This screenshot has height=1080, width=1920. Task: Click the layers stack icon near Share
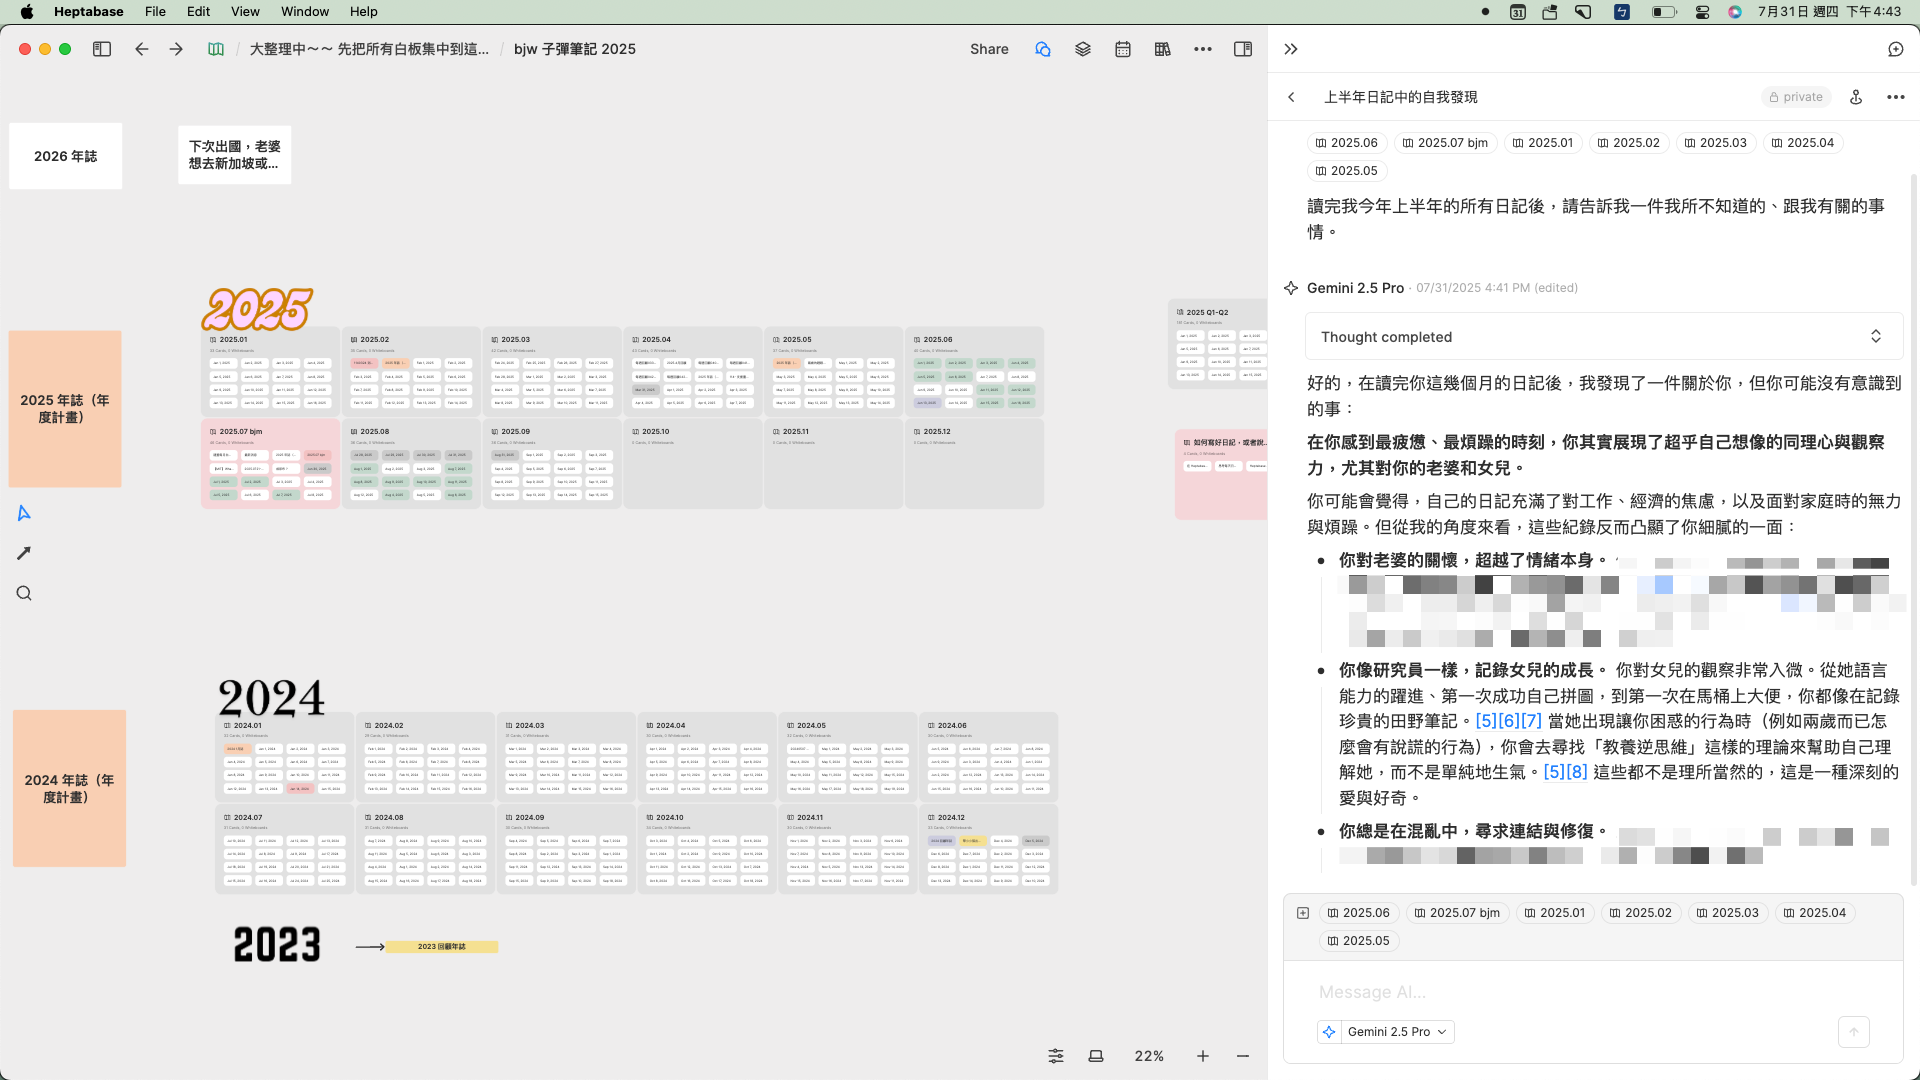pyautogui.click(x=1083, y=49)
